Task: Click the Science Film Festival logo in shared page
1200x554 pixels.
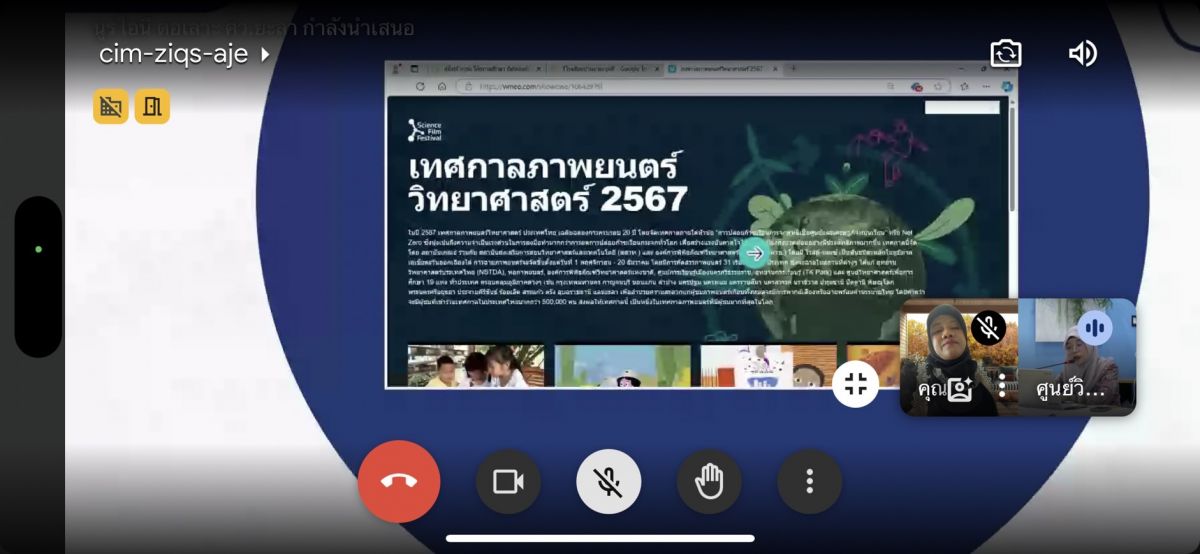Action: (426, 130)
